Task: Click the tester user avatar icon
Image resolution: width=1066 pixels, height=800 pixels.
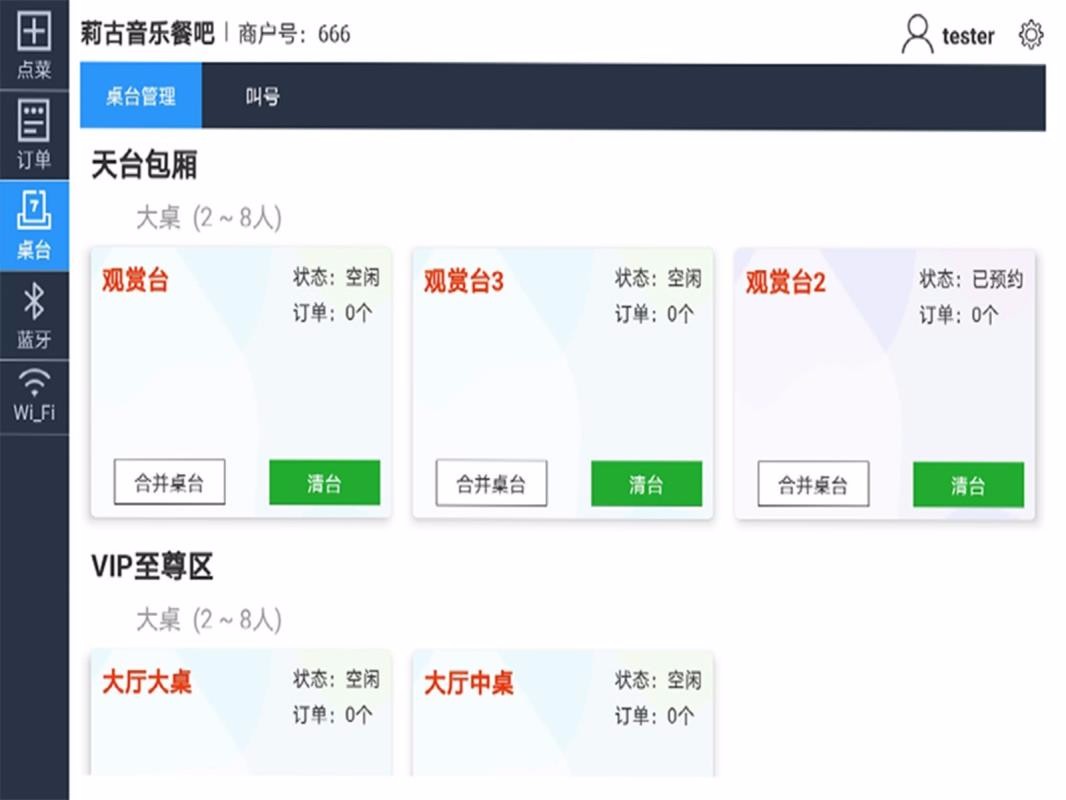Action: click(916, 35)
